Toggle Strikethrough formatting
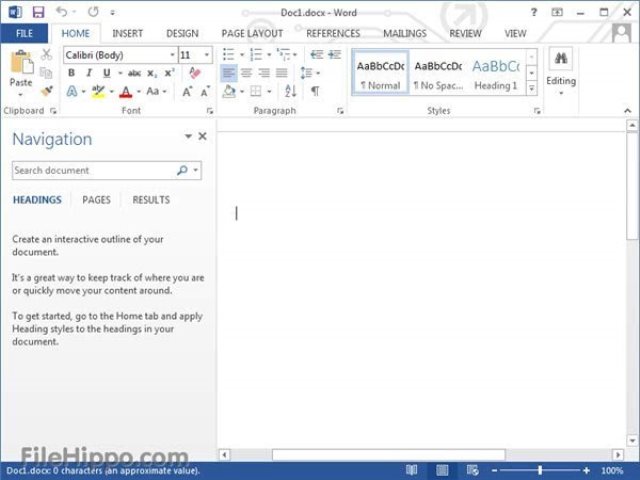The image size is (640, 480). coord(134,73)
